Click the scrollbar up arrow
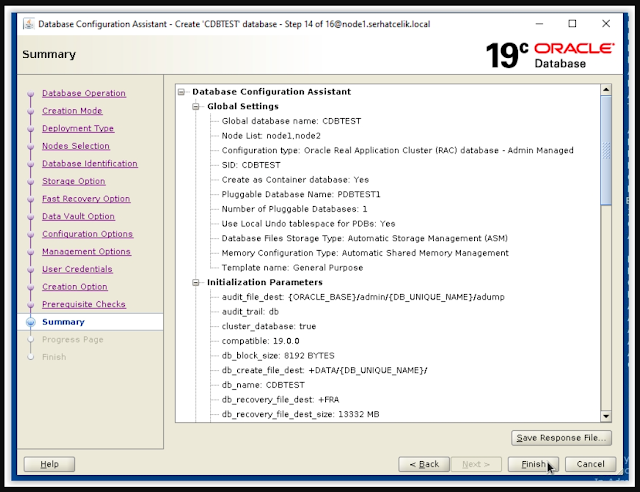 point(606,89)
